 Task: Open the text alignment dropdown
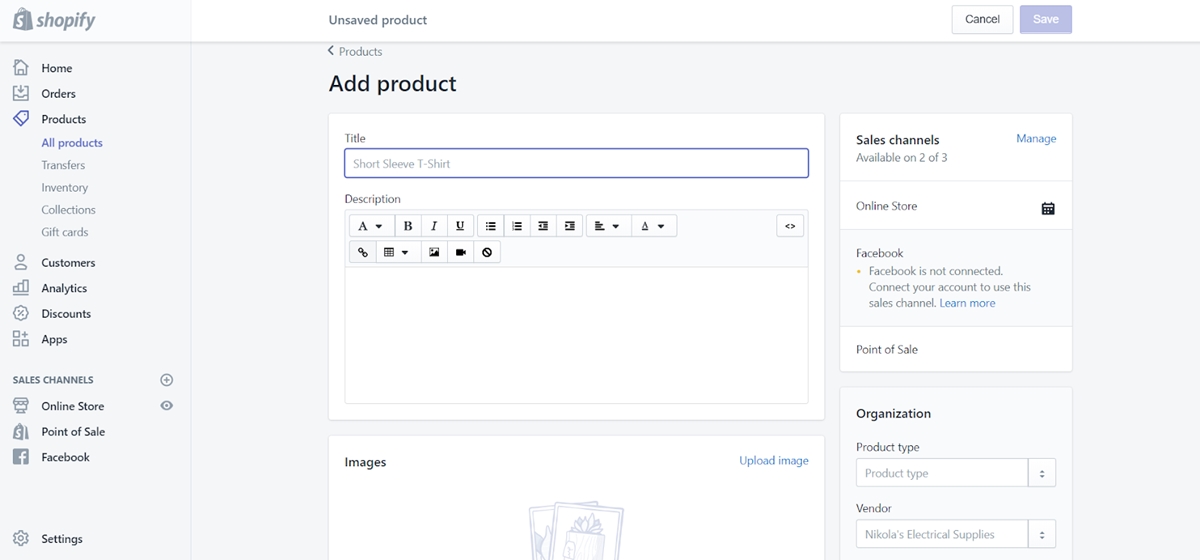point(608,226)
